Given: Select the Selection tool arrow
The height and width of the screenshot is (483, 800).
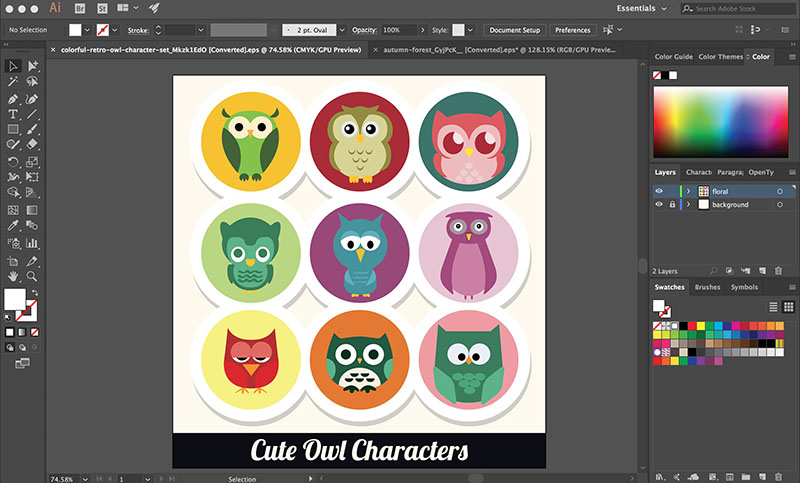Looking at the screenshot, I should click(13, 66).
